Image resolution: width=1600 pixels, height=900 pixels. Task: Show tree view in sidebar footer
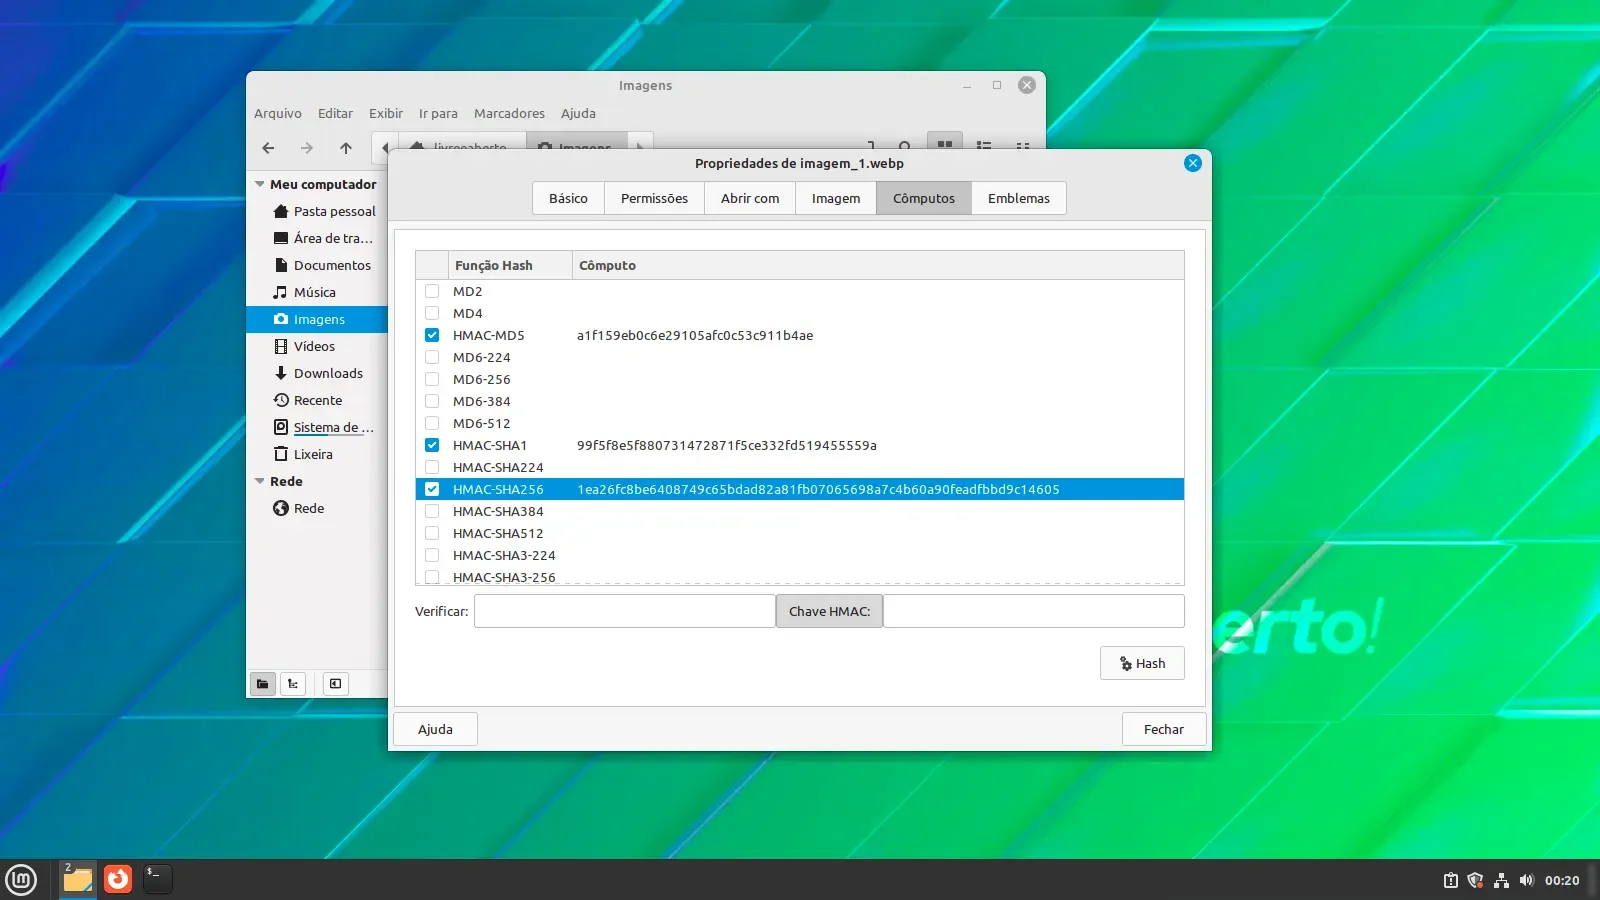coord(293,684)
